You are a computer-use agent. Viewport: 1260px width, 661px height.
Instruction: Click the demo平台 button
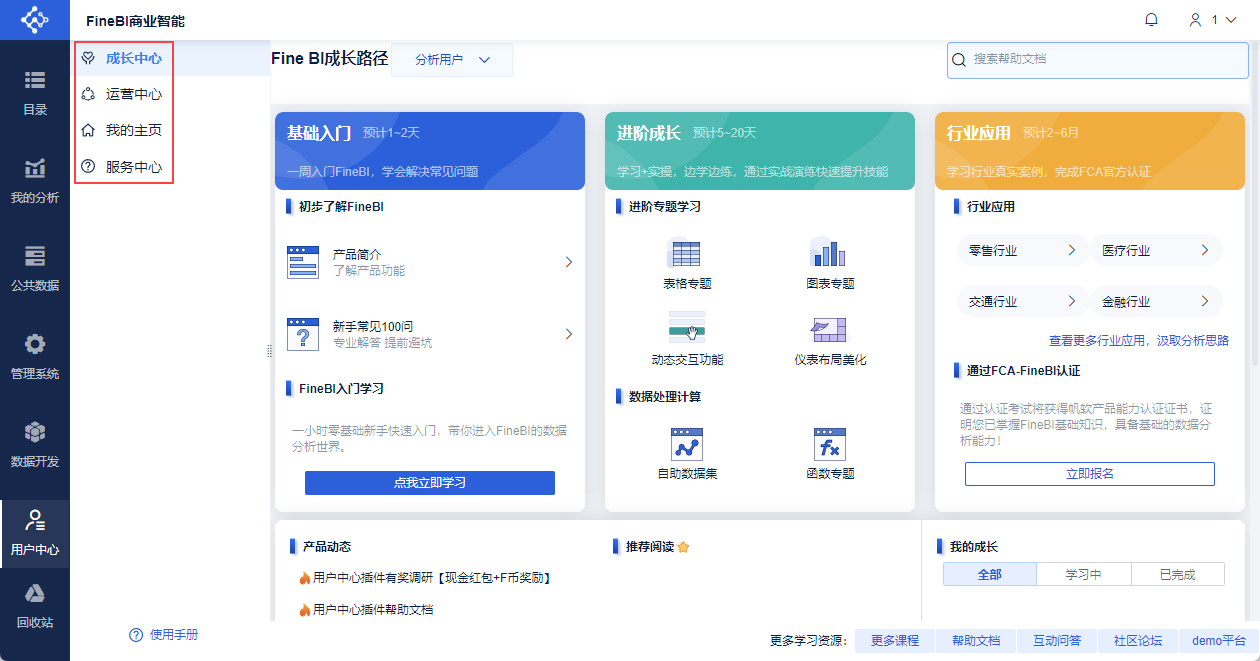point(1219,641)
